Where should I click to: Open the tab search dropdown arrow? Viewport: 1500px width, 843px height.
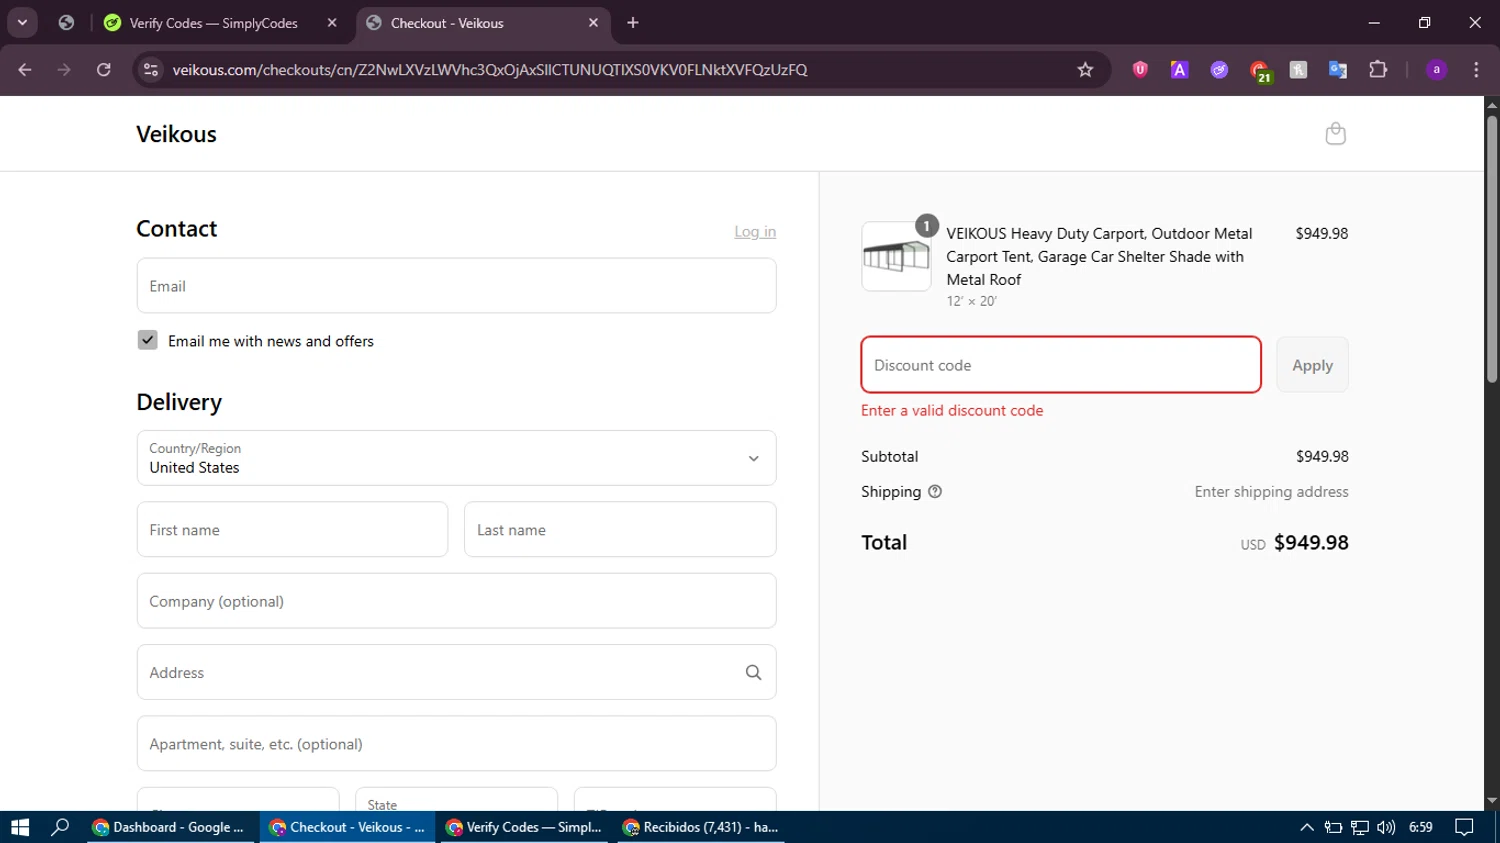tap(22, 23)
